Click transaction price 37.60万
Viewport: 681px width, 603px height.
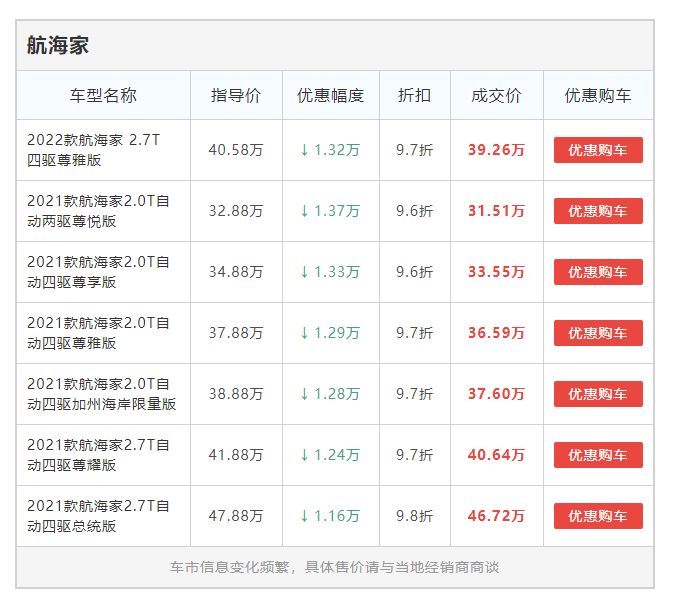tap(496, 394)
